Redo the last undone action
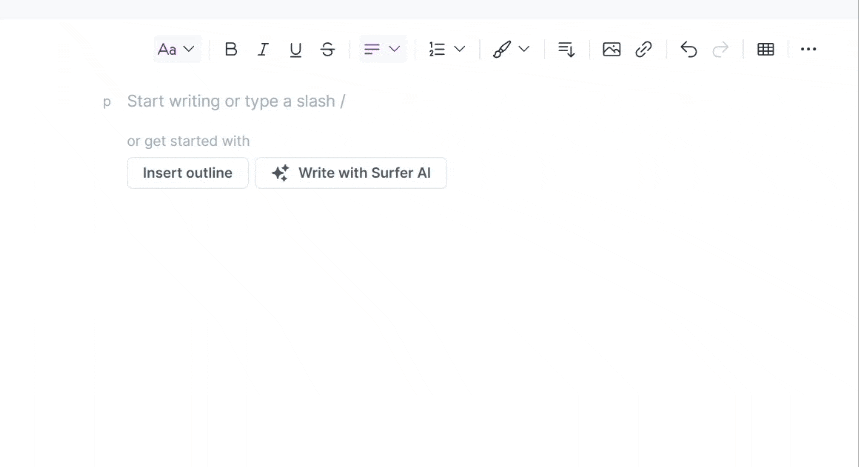 point(720,49)
